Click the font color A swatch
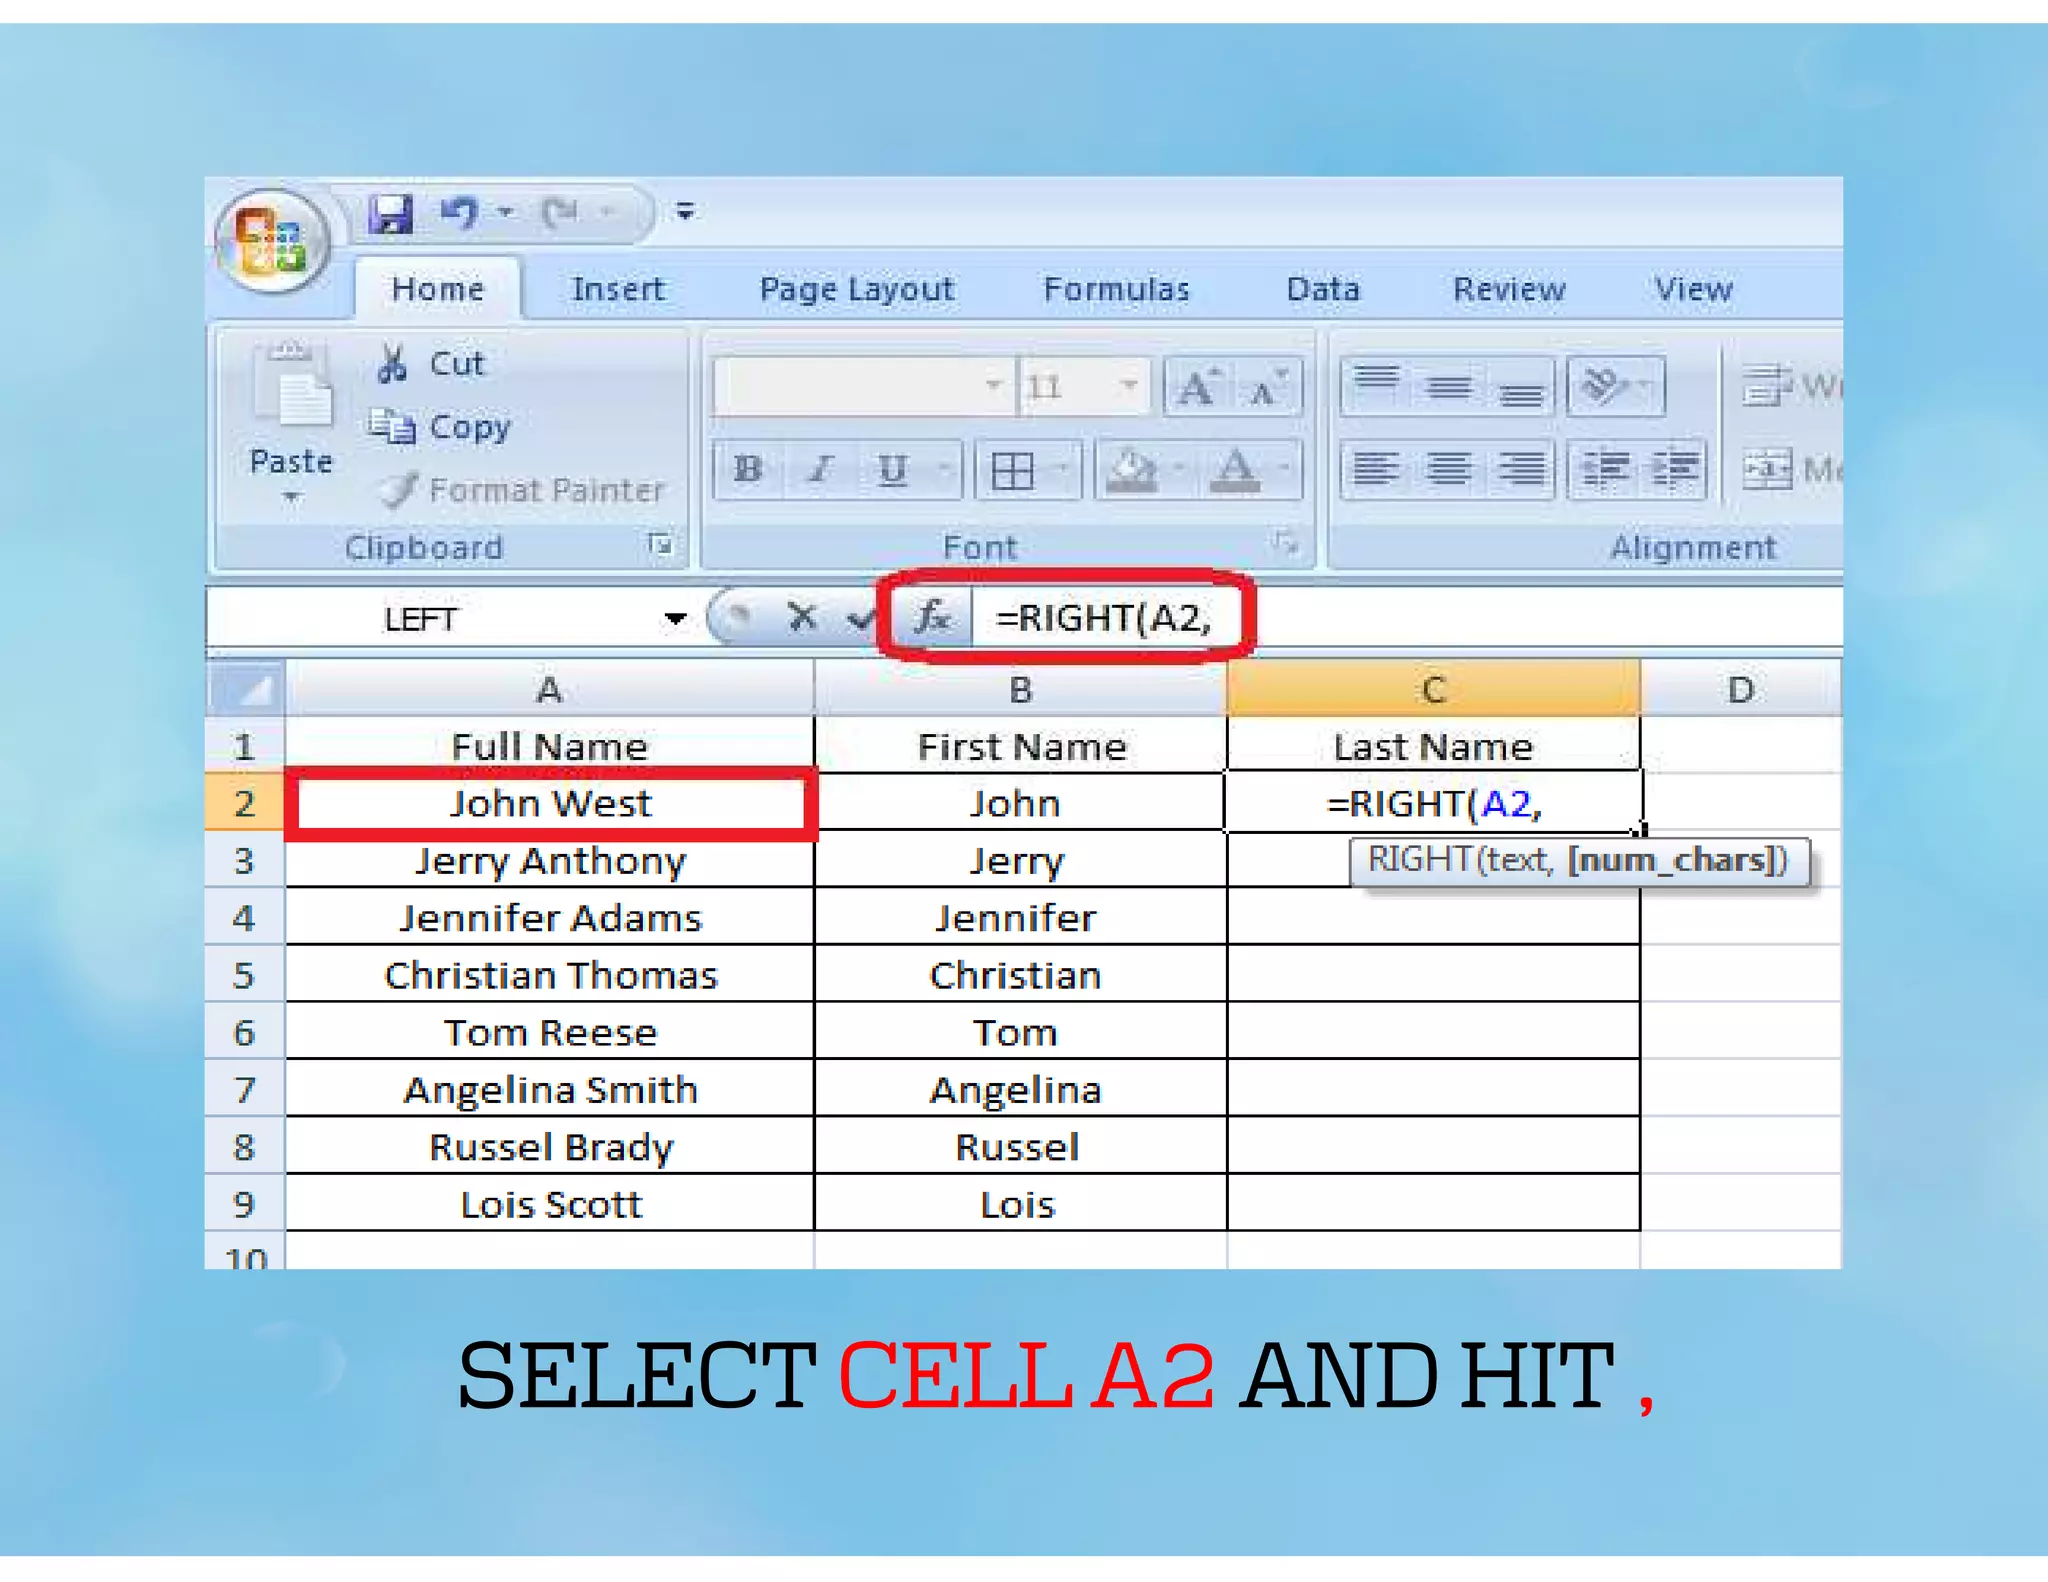Image resolution: width=2048 pixels, height=1582 pixels. point(1235,469)
